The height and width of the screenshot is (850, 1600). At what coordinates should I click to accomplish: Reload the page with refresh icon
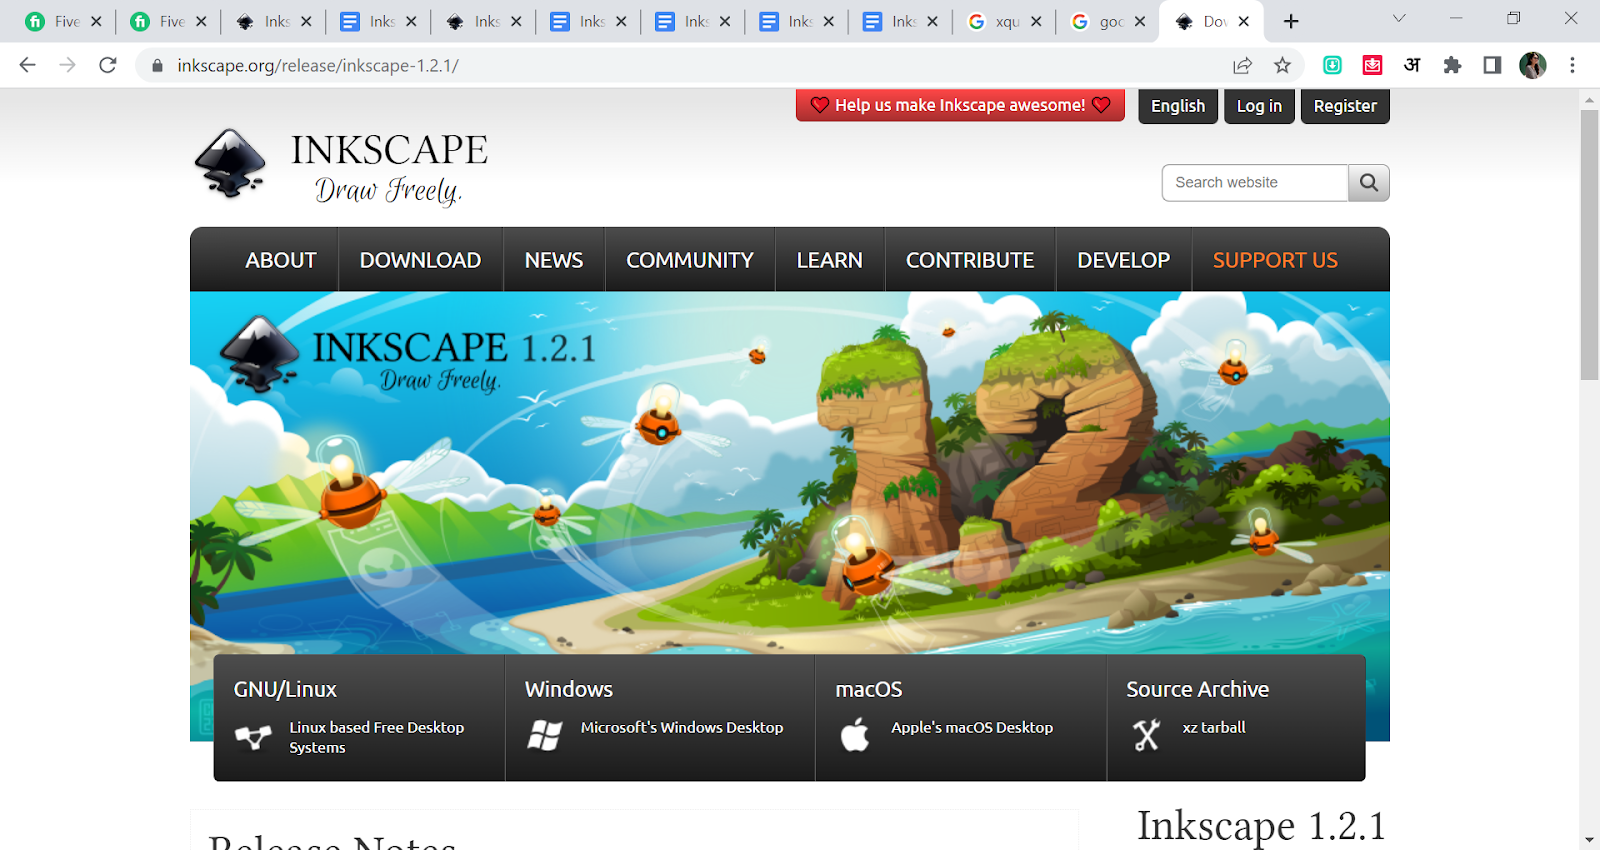[108, 65]
